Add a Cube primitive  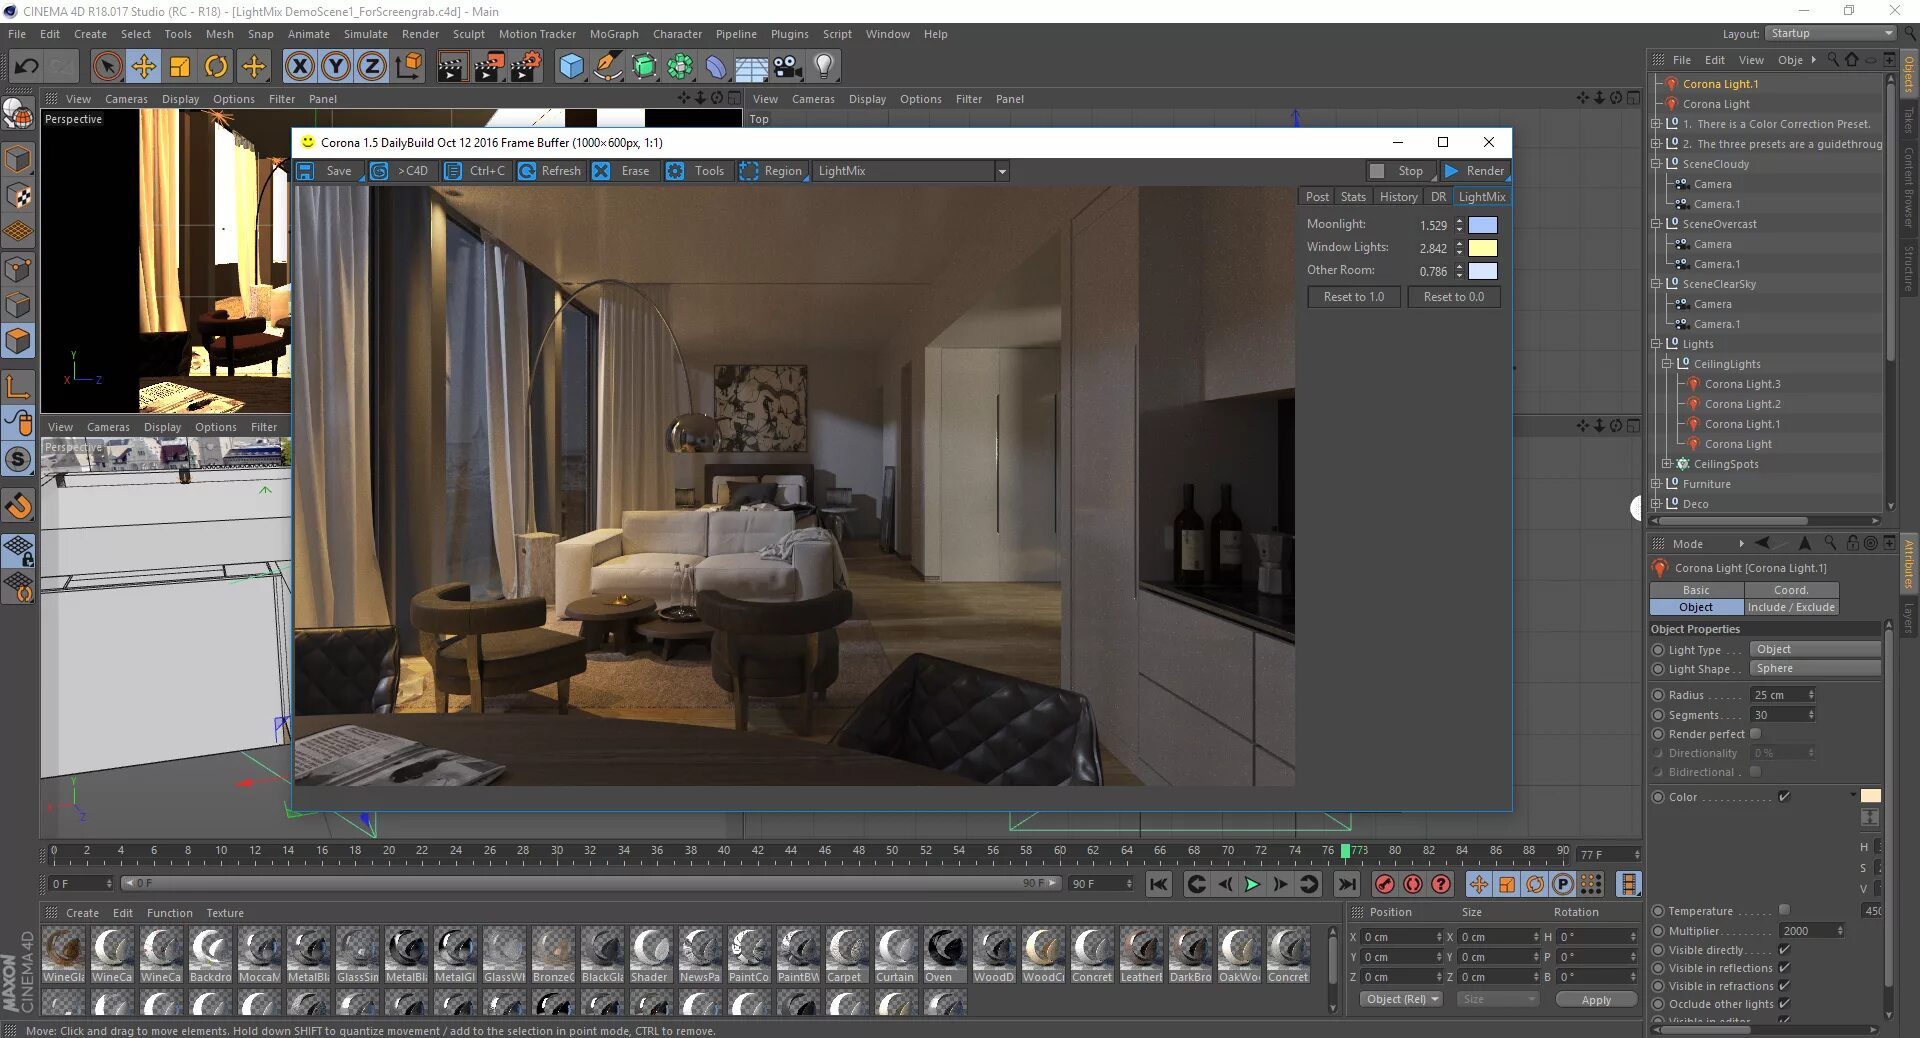(x=571, y=66)
